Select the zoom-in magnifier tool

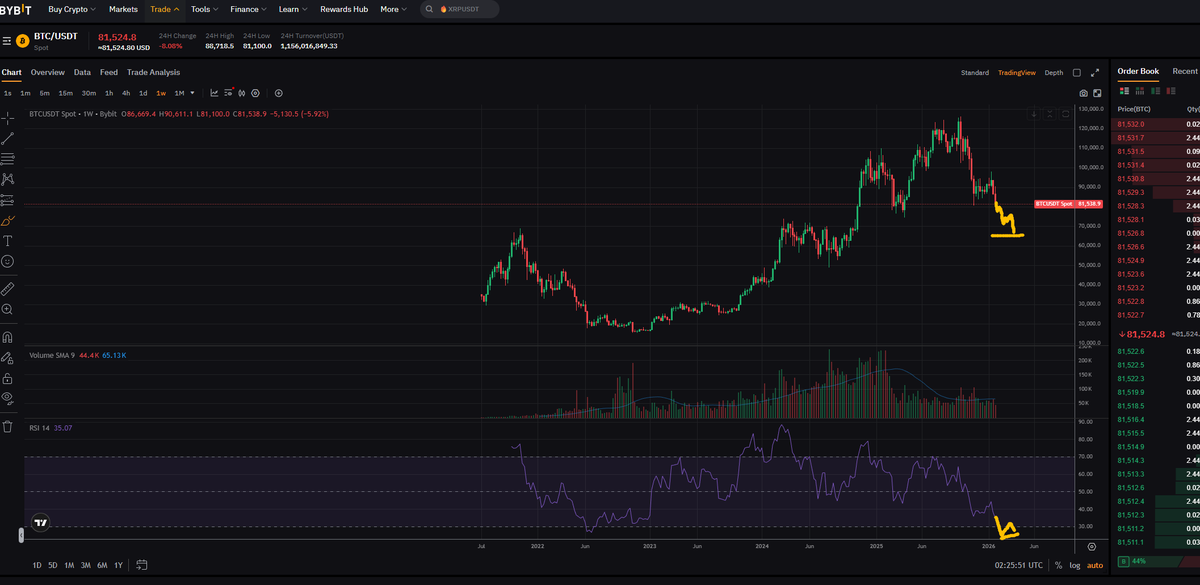[8, 309]
